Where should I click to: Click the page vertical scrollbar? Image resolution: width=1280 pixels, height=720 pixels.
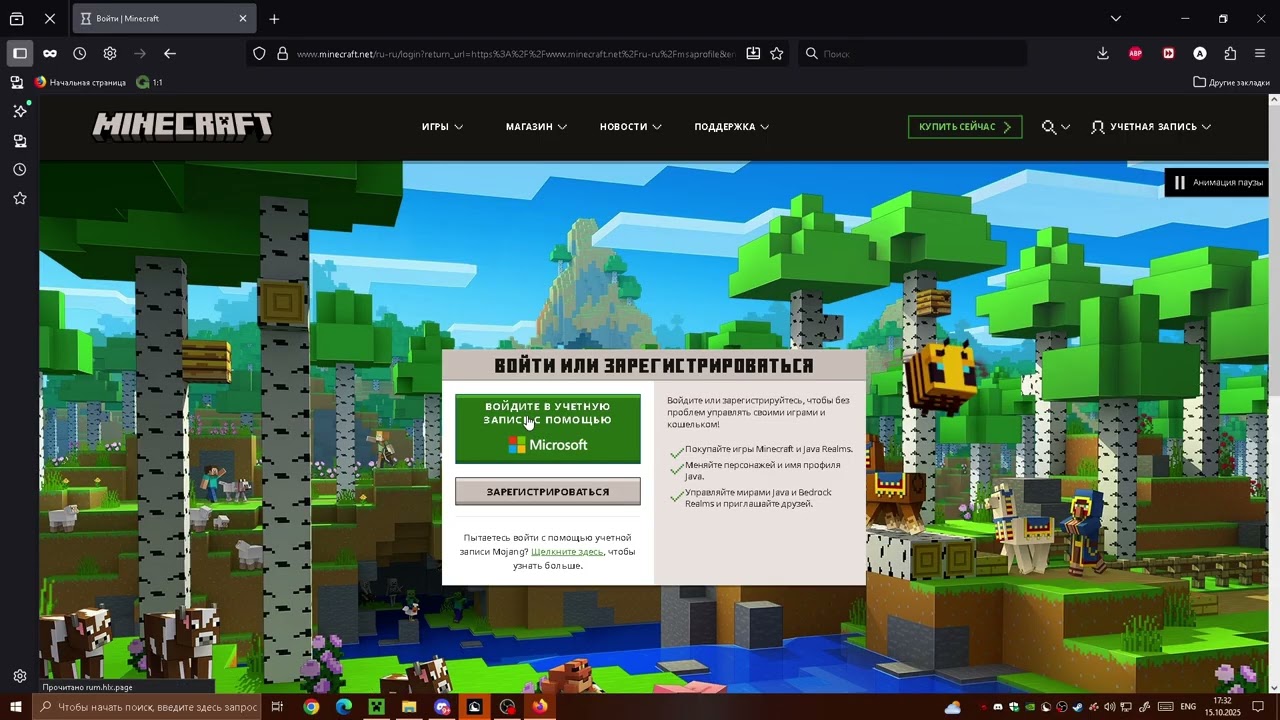pos(1274,392)
